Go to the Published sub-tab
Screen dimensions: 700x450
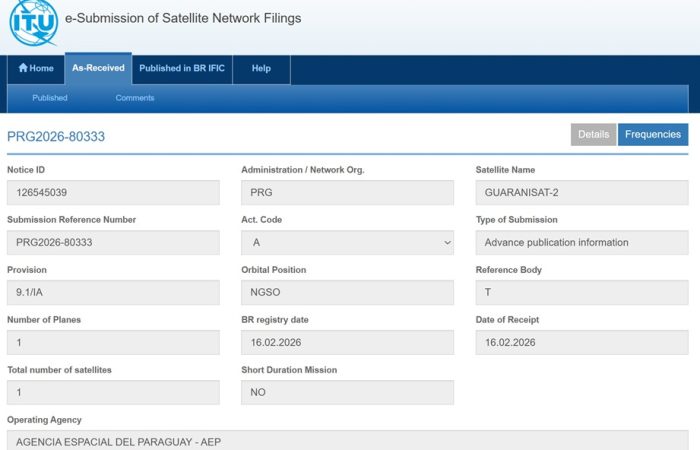(x=50, y=98)
